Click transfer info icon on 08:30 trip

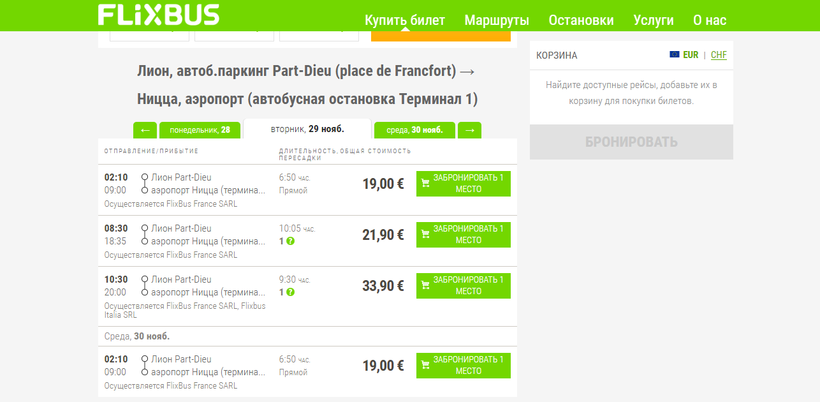(x=290, y=241)
